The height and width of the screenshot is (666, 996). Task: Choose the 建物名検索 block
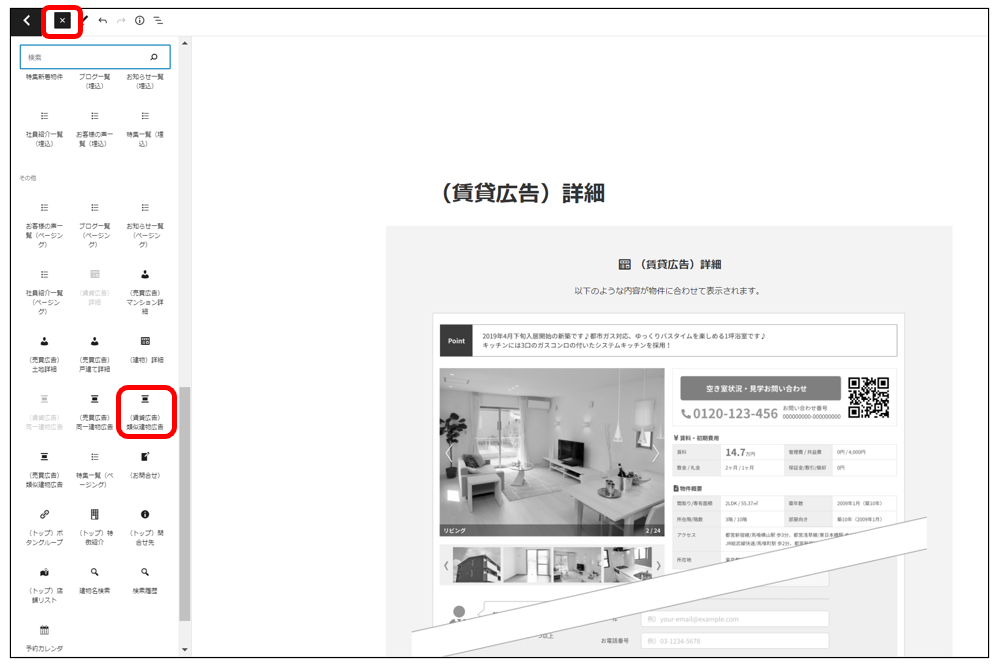click(95, 579)
